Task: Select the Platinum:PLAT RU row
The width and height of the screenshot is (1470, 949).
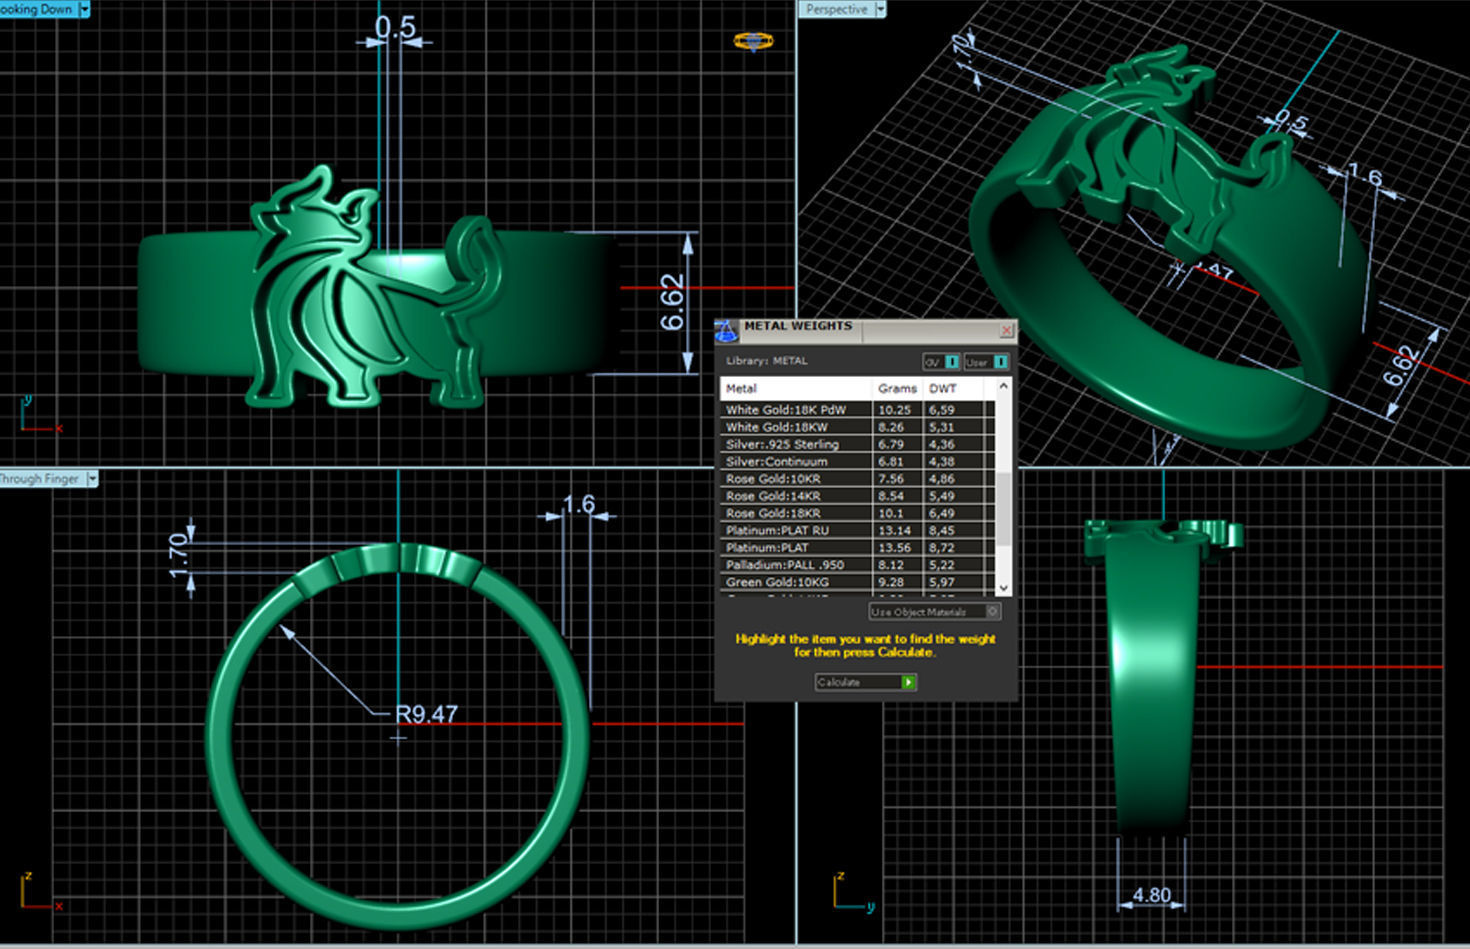Action: click(858, 530)
